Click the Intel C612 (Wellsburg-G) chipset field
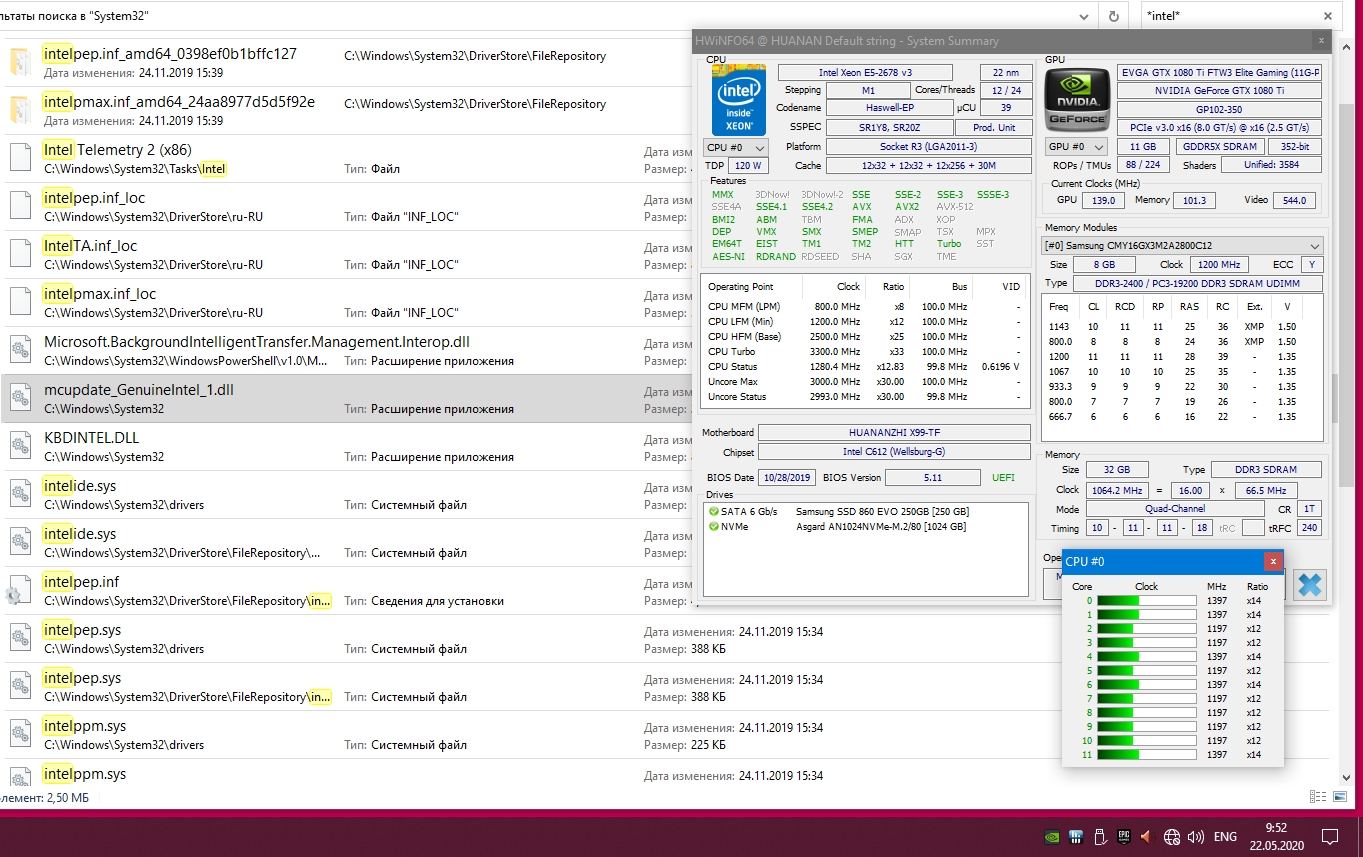Viewport: 1363px width, 857px height. (x=894, y=452)
